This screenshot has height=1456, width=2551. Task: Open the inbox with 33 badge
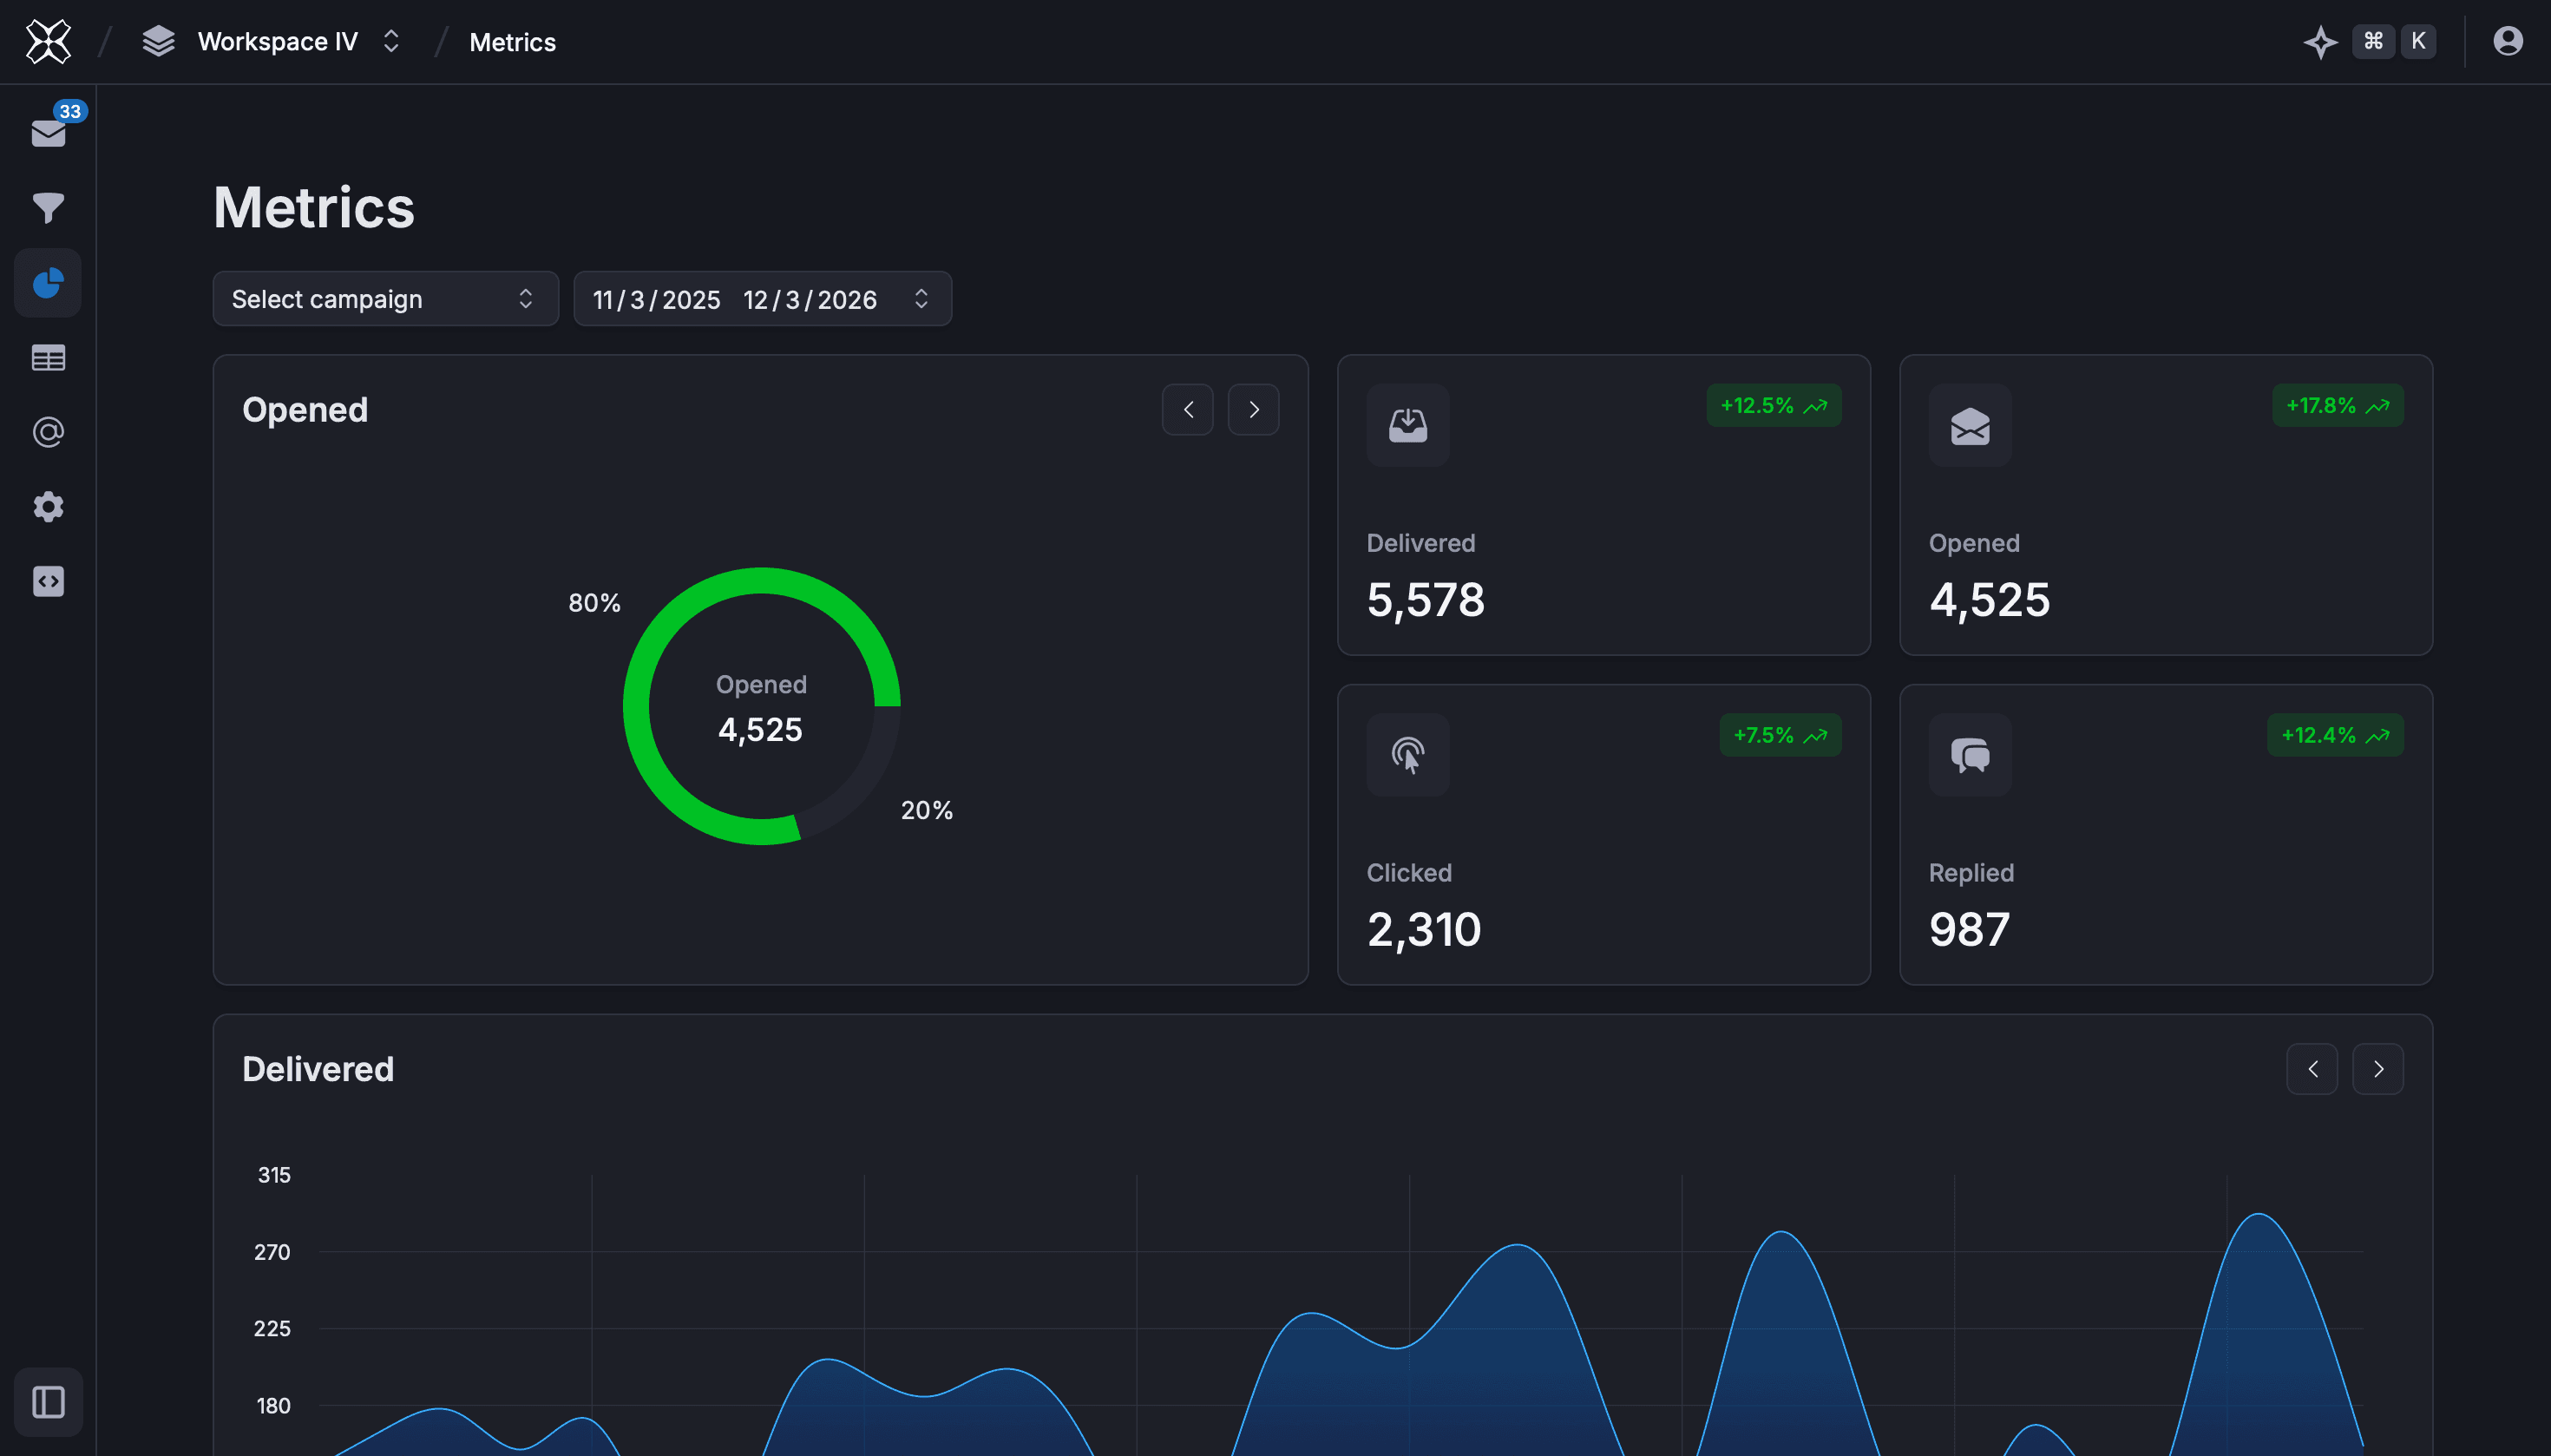click(x=48, y=133)
